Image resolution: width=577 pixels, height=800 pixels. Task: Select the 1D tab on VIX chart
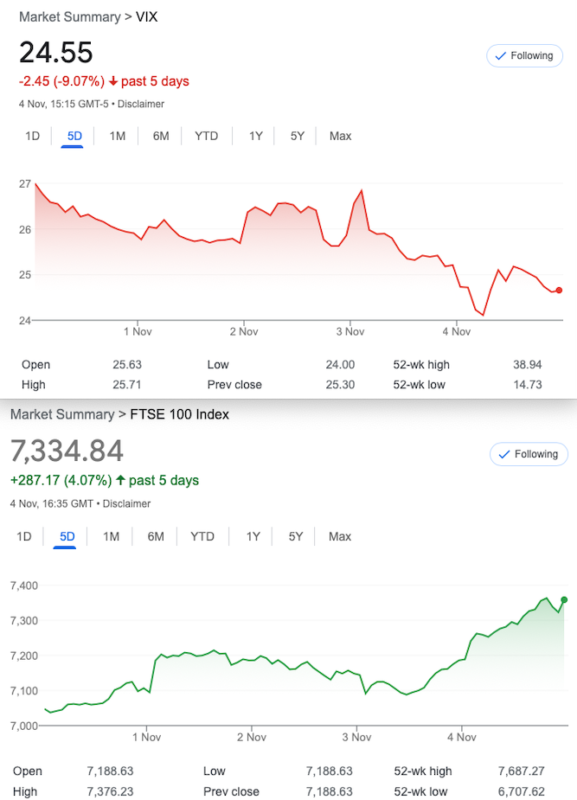click(x=32, y=136)
